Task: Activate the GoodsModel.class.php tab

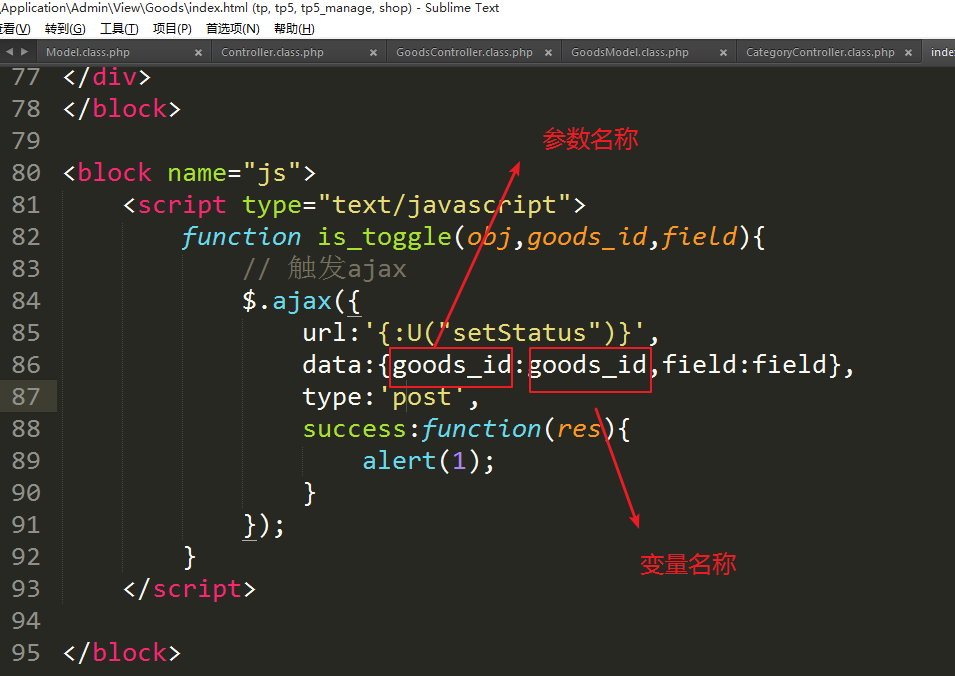Action: tap(630, 53)
